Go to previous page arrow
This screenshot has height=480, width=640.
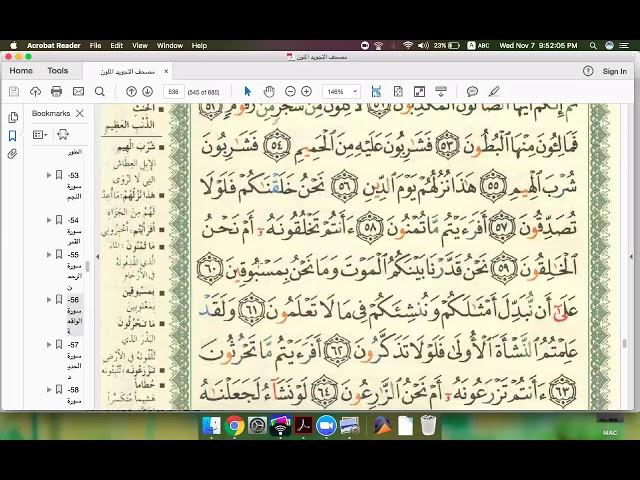[x=131, y=91]
